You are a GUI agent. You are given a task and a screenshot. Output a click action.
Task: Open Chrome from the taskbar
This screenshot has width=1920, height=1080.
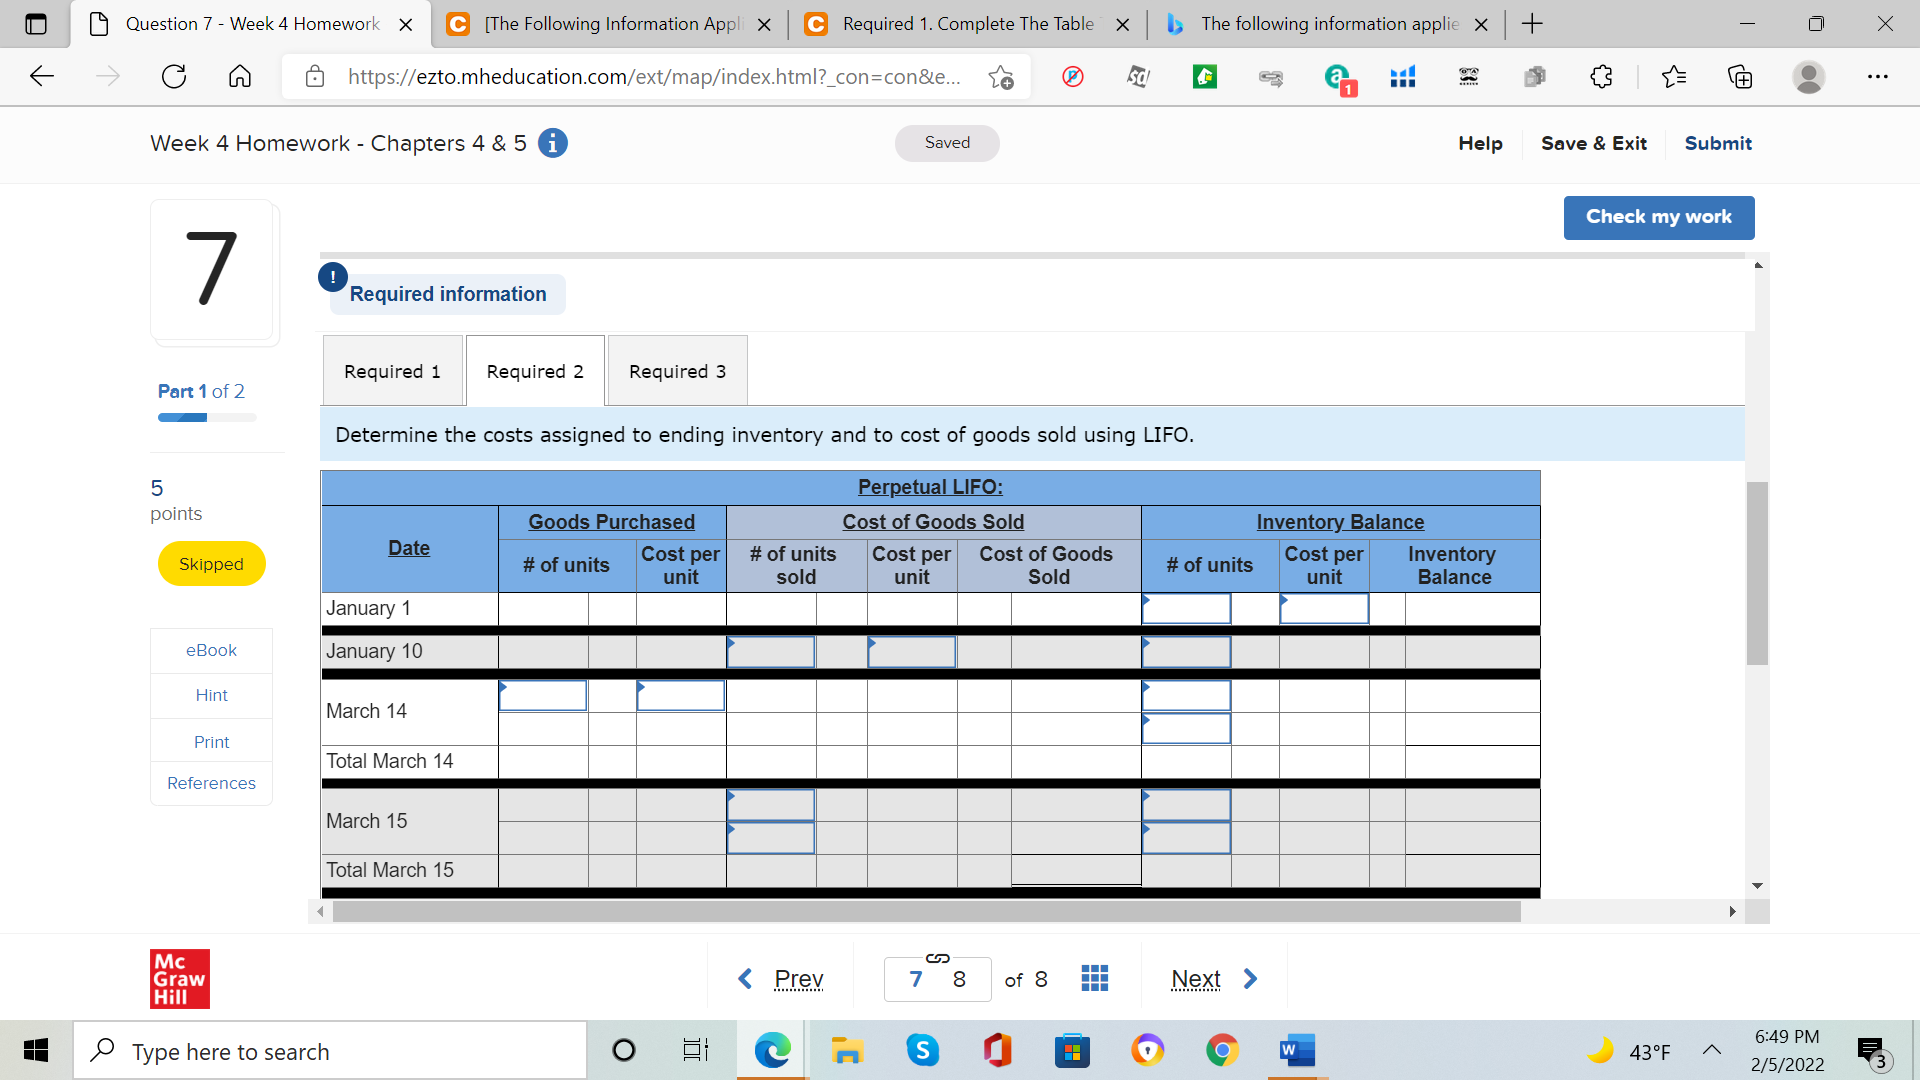(x=1222, y=1050)
